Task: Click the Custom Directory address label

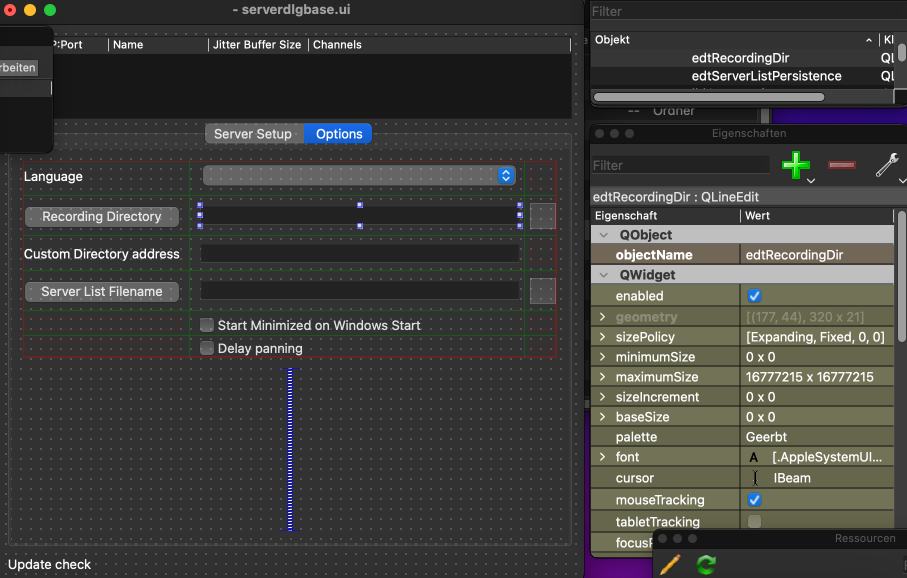Action: click(x=102, y=254)
